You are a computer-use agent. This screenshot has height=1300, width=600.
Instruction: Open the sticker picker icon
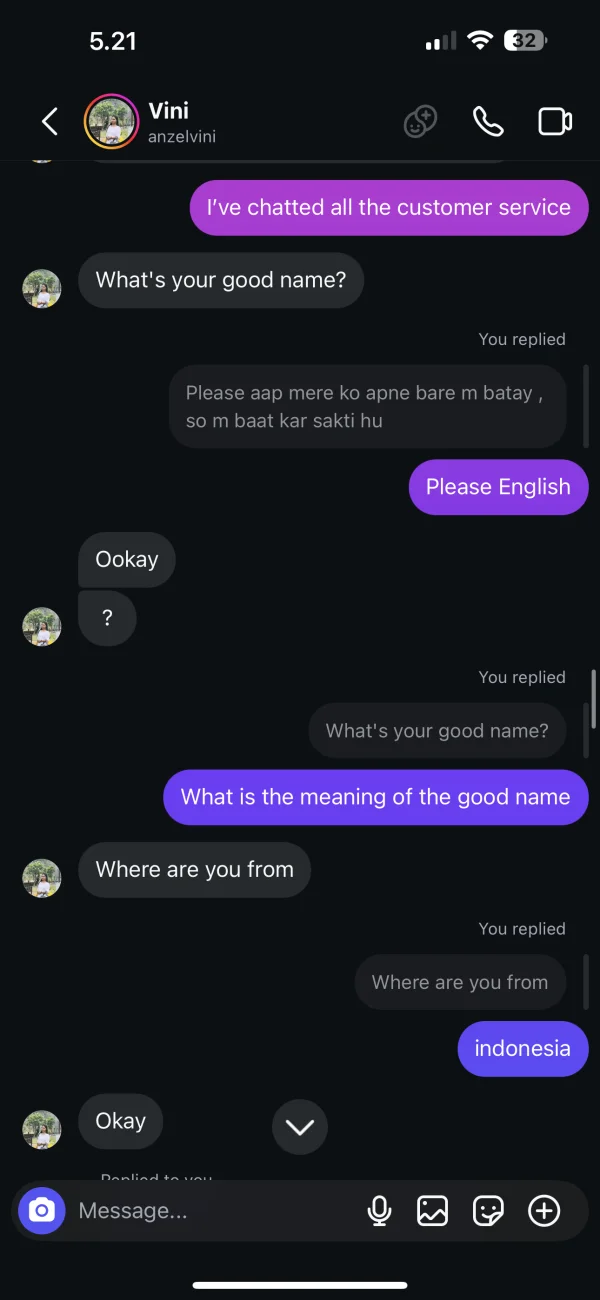(488, 1211)
